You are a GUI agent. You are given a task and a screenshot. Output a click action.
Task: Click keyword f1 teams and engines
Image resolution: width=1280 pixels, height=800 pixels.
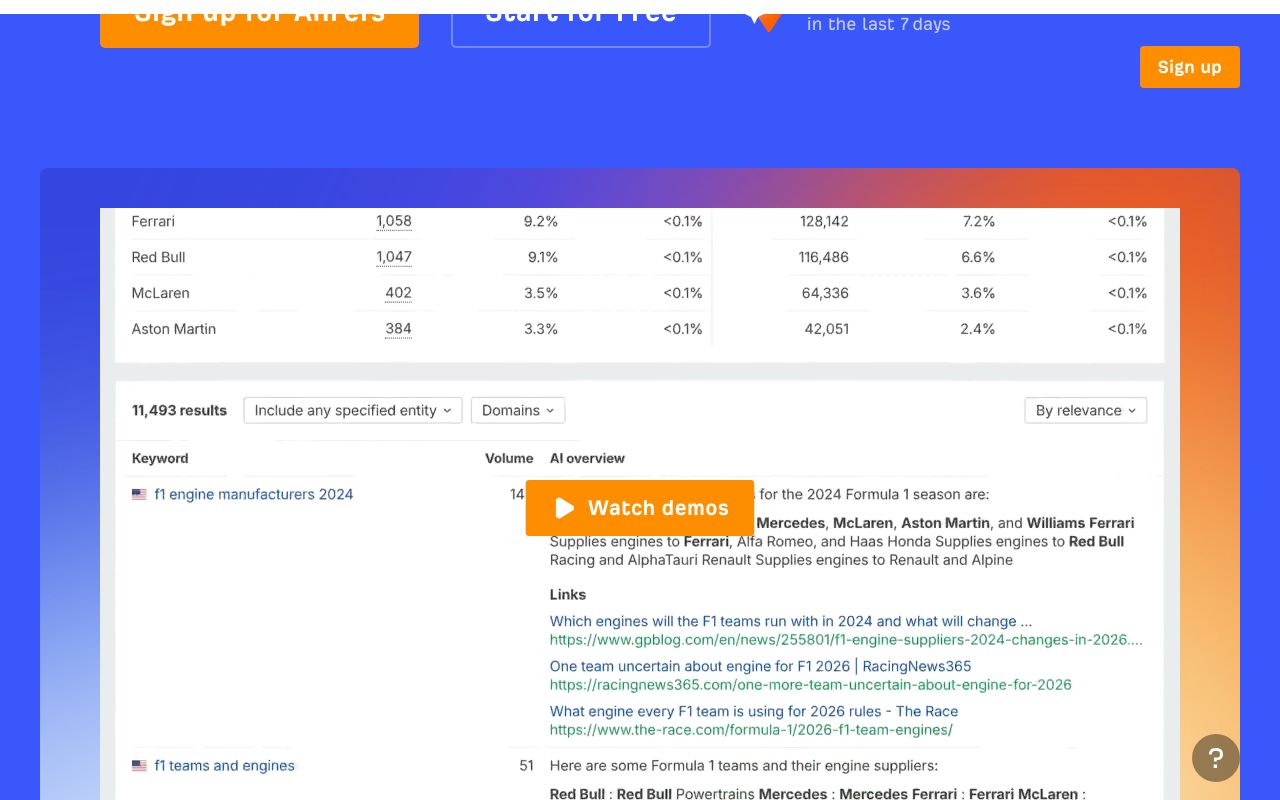click(225, 766)
